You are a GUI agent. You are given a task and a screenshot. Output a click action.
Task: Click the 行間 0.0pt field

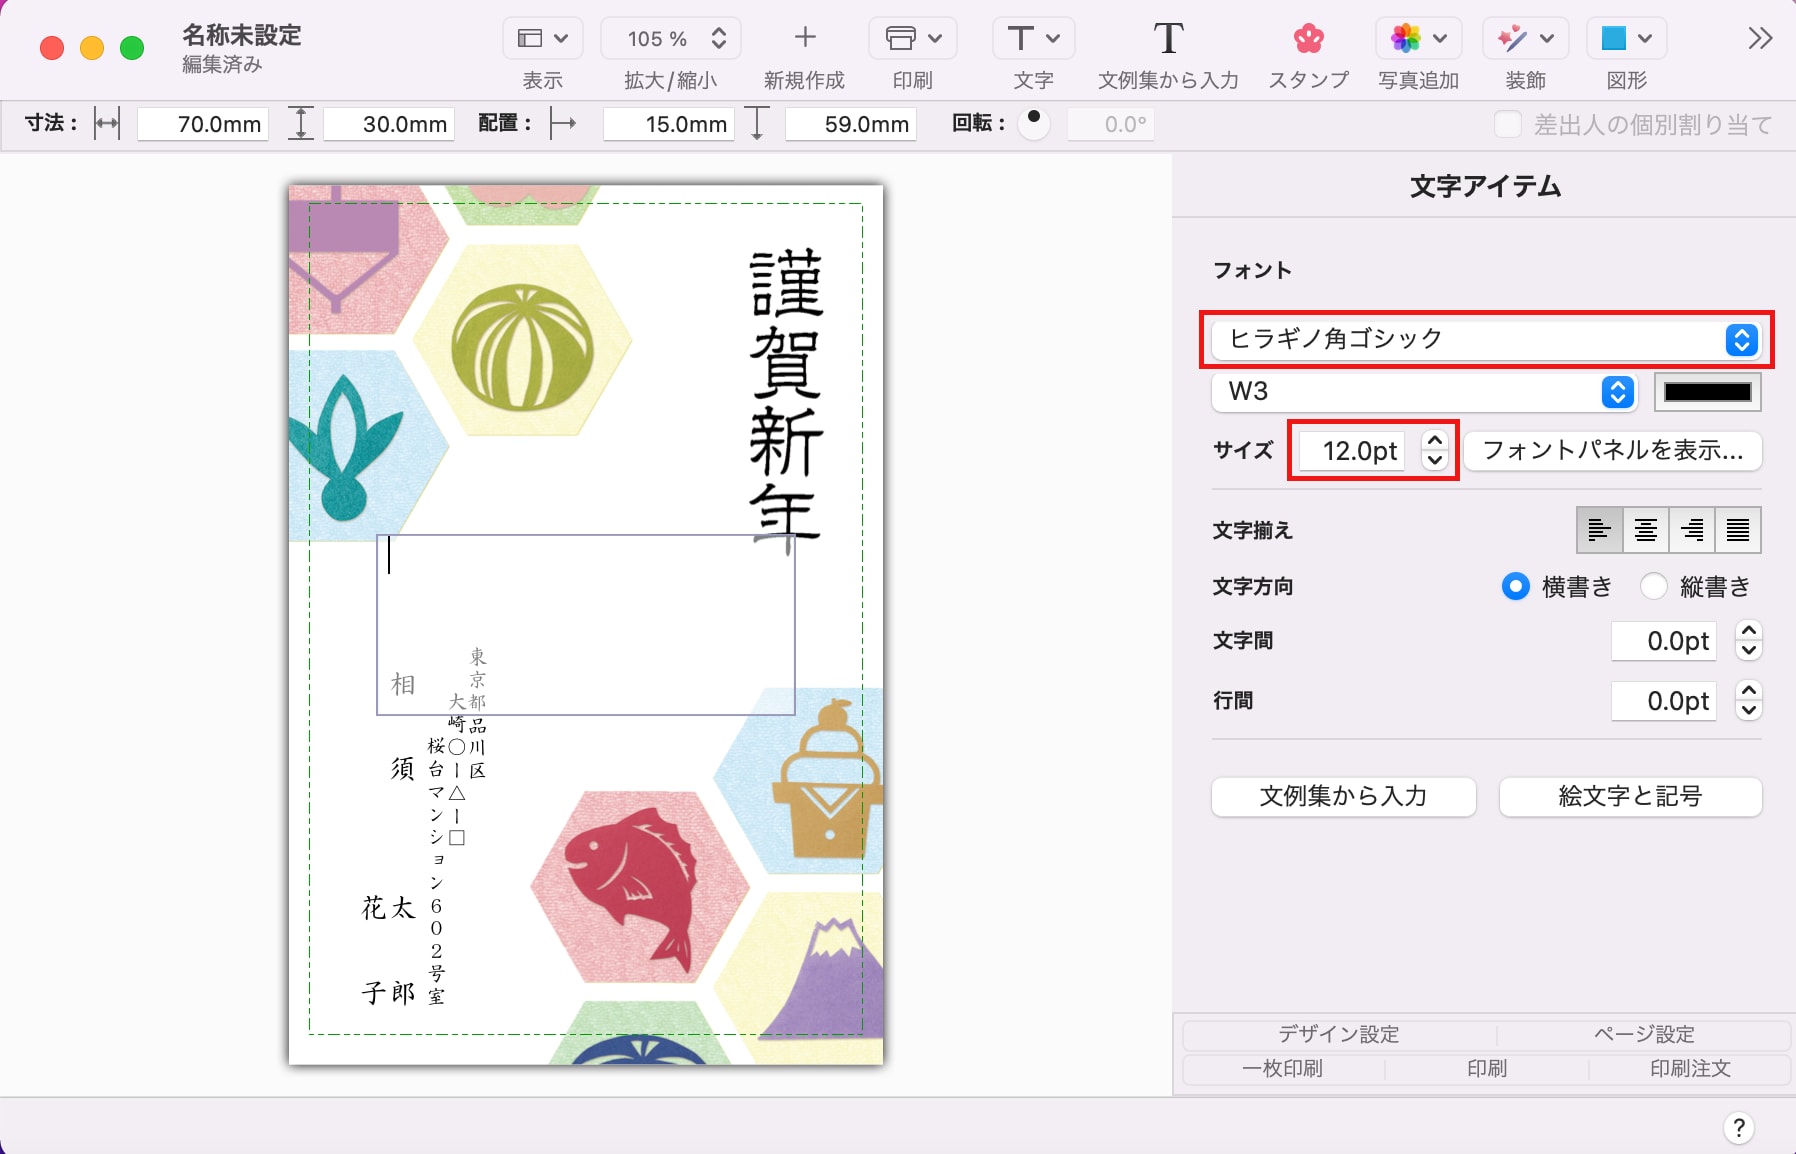point(1664,700)
